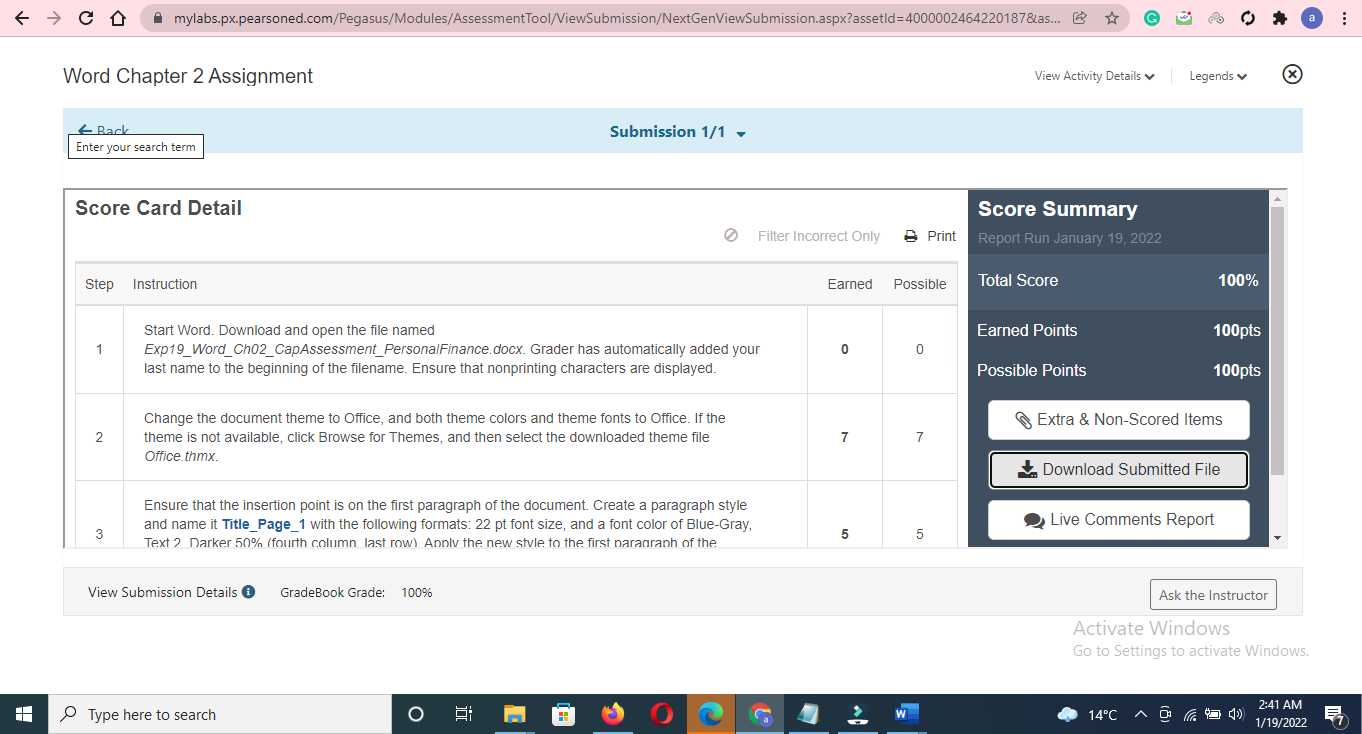Expand View Activity Details dropdown
Image resolution: width=1362 pixels, height=734 pixels.
point(1095,76)
